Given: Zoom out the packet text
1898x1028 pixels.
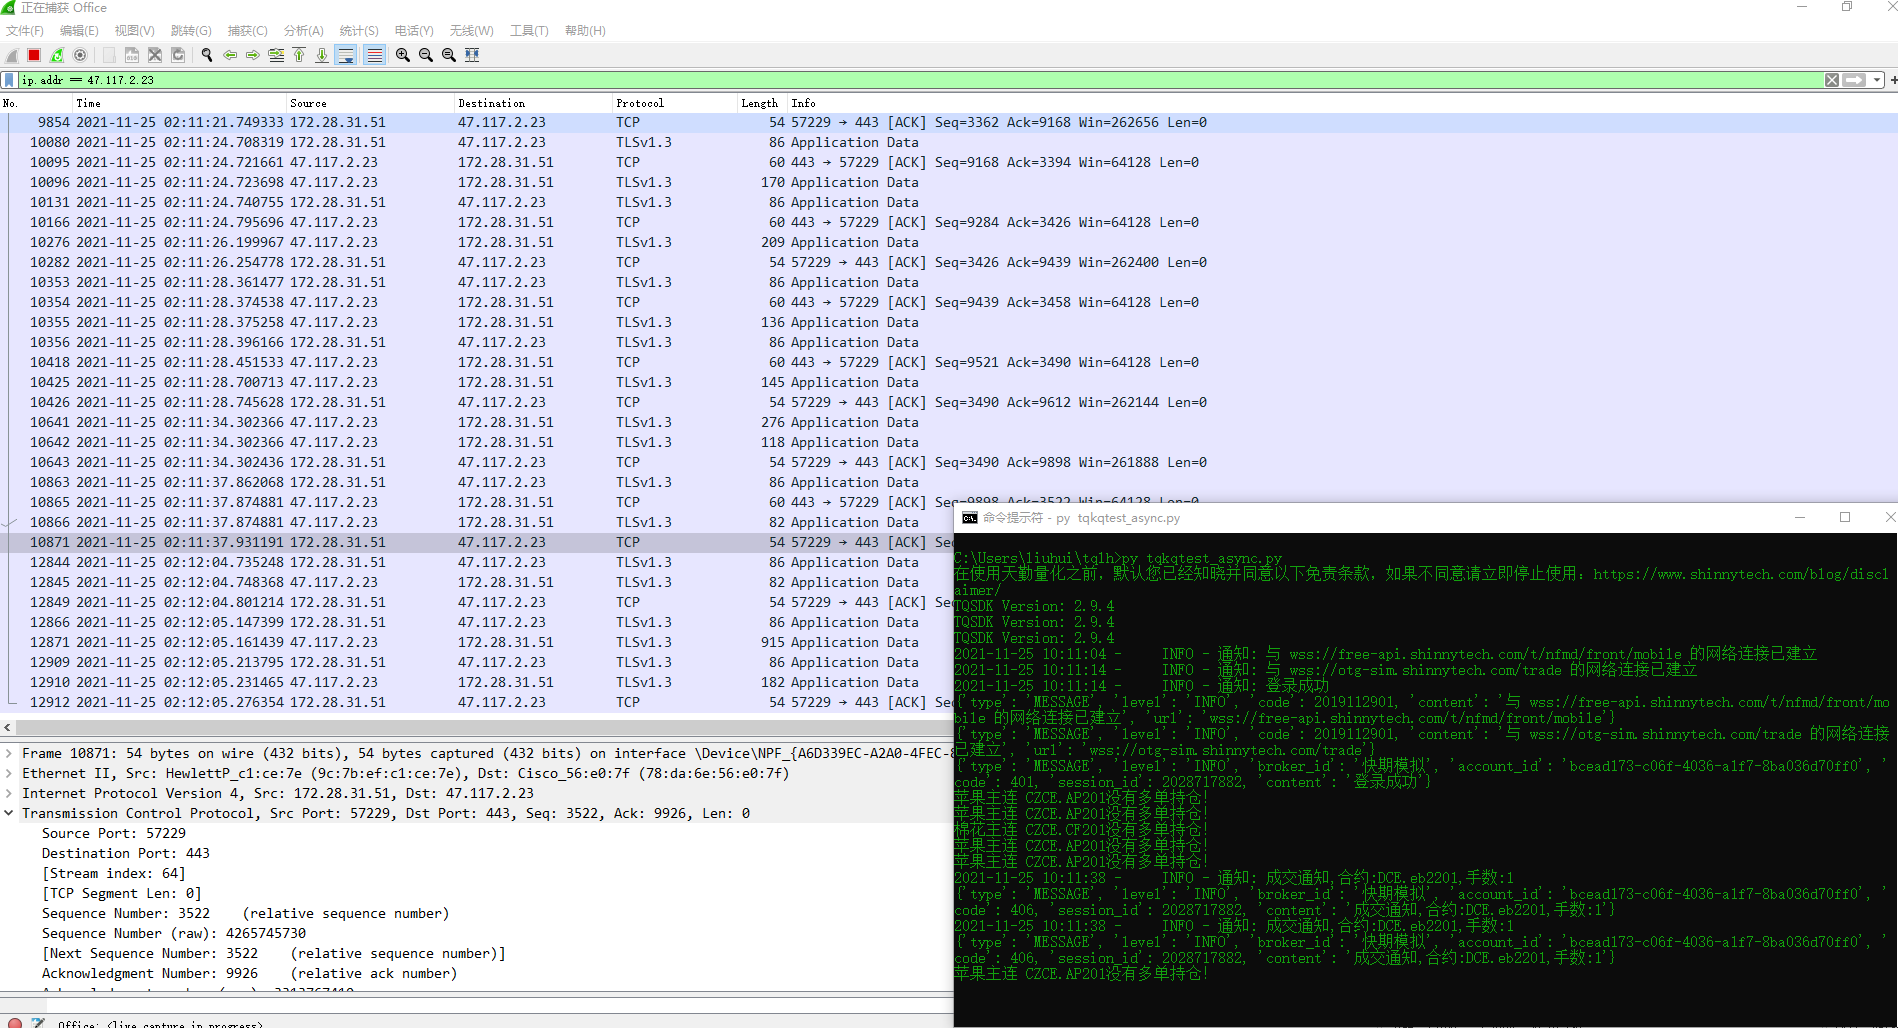Looking at the screenshot, I should click(426, 55).
